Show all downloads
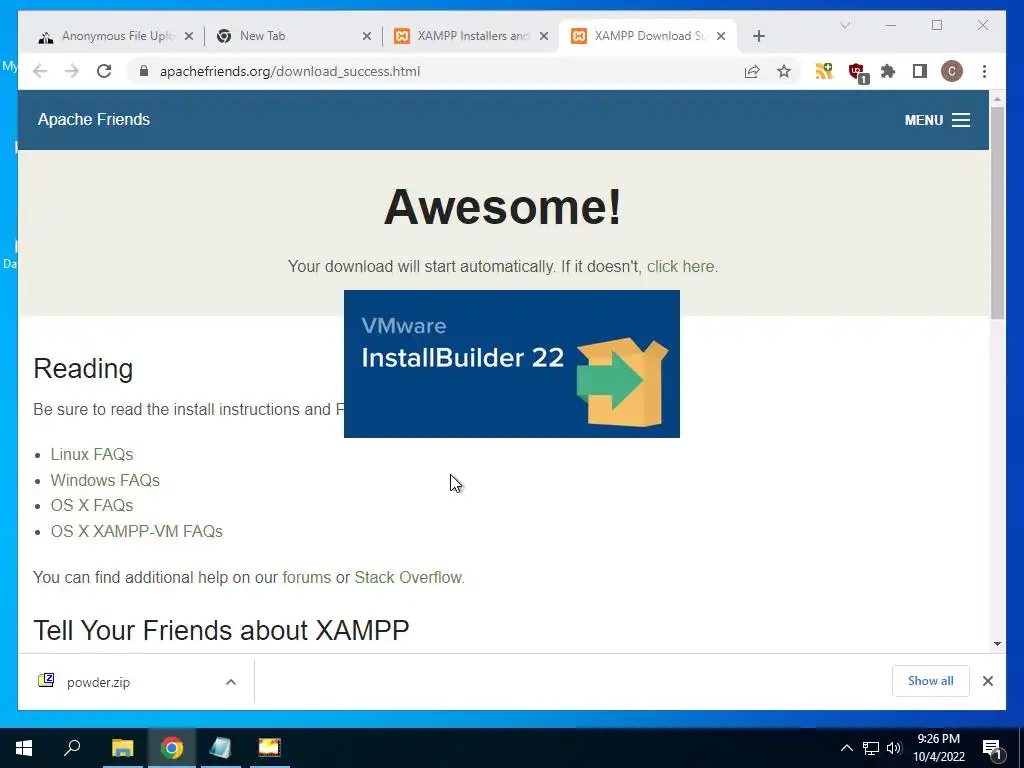The image size is (1024, 768). click(x=931, y=681)
